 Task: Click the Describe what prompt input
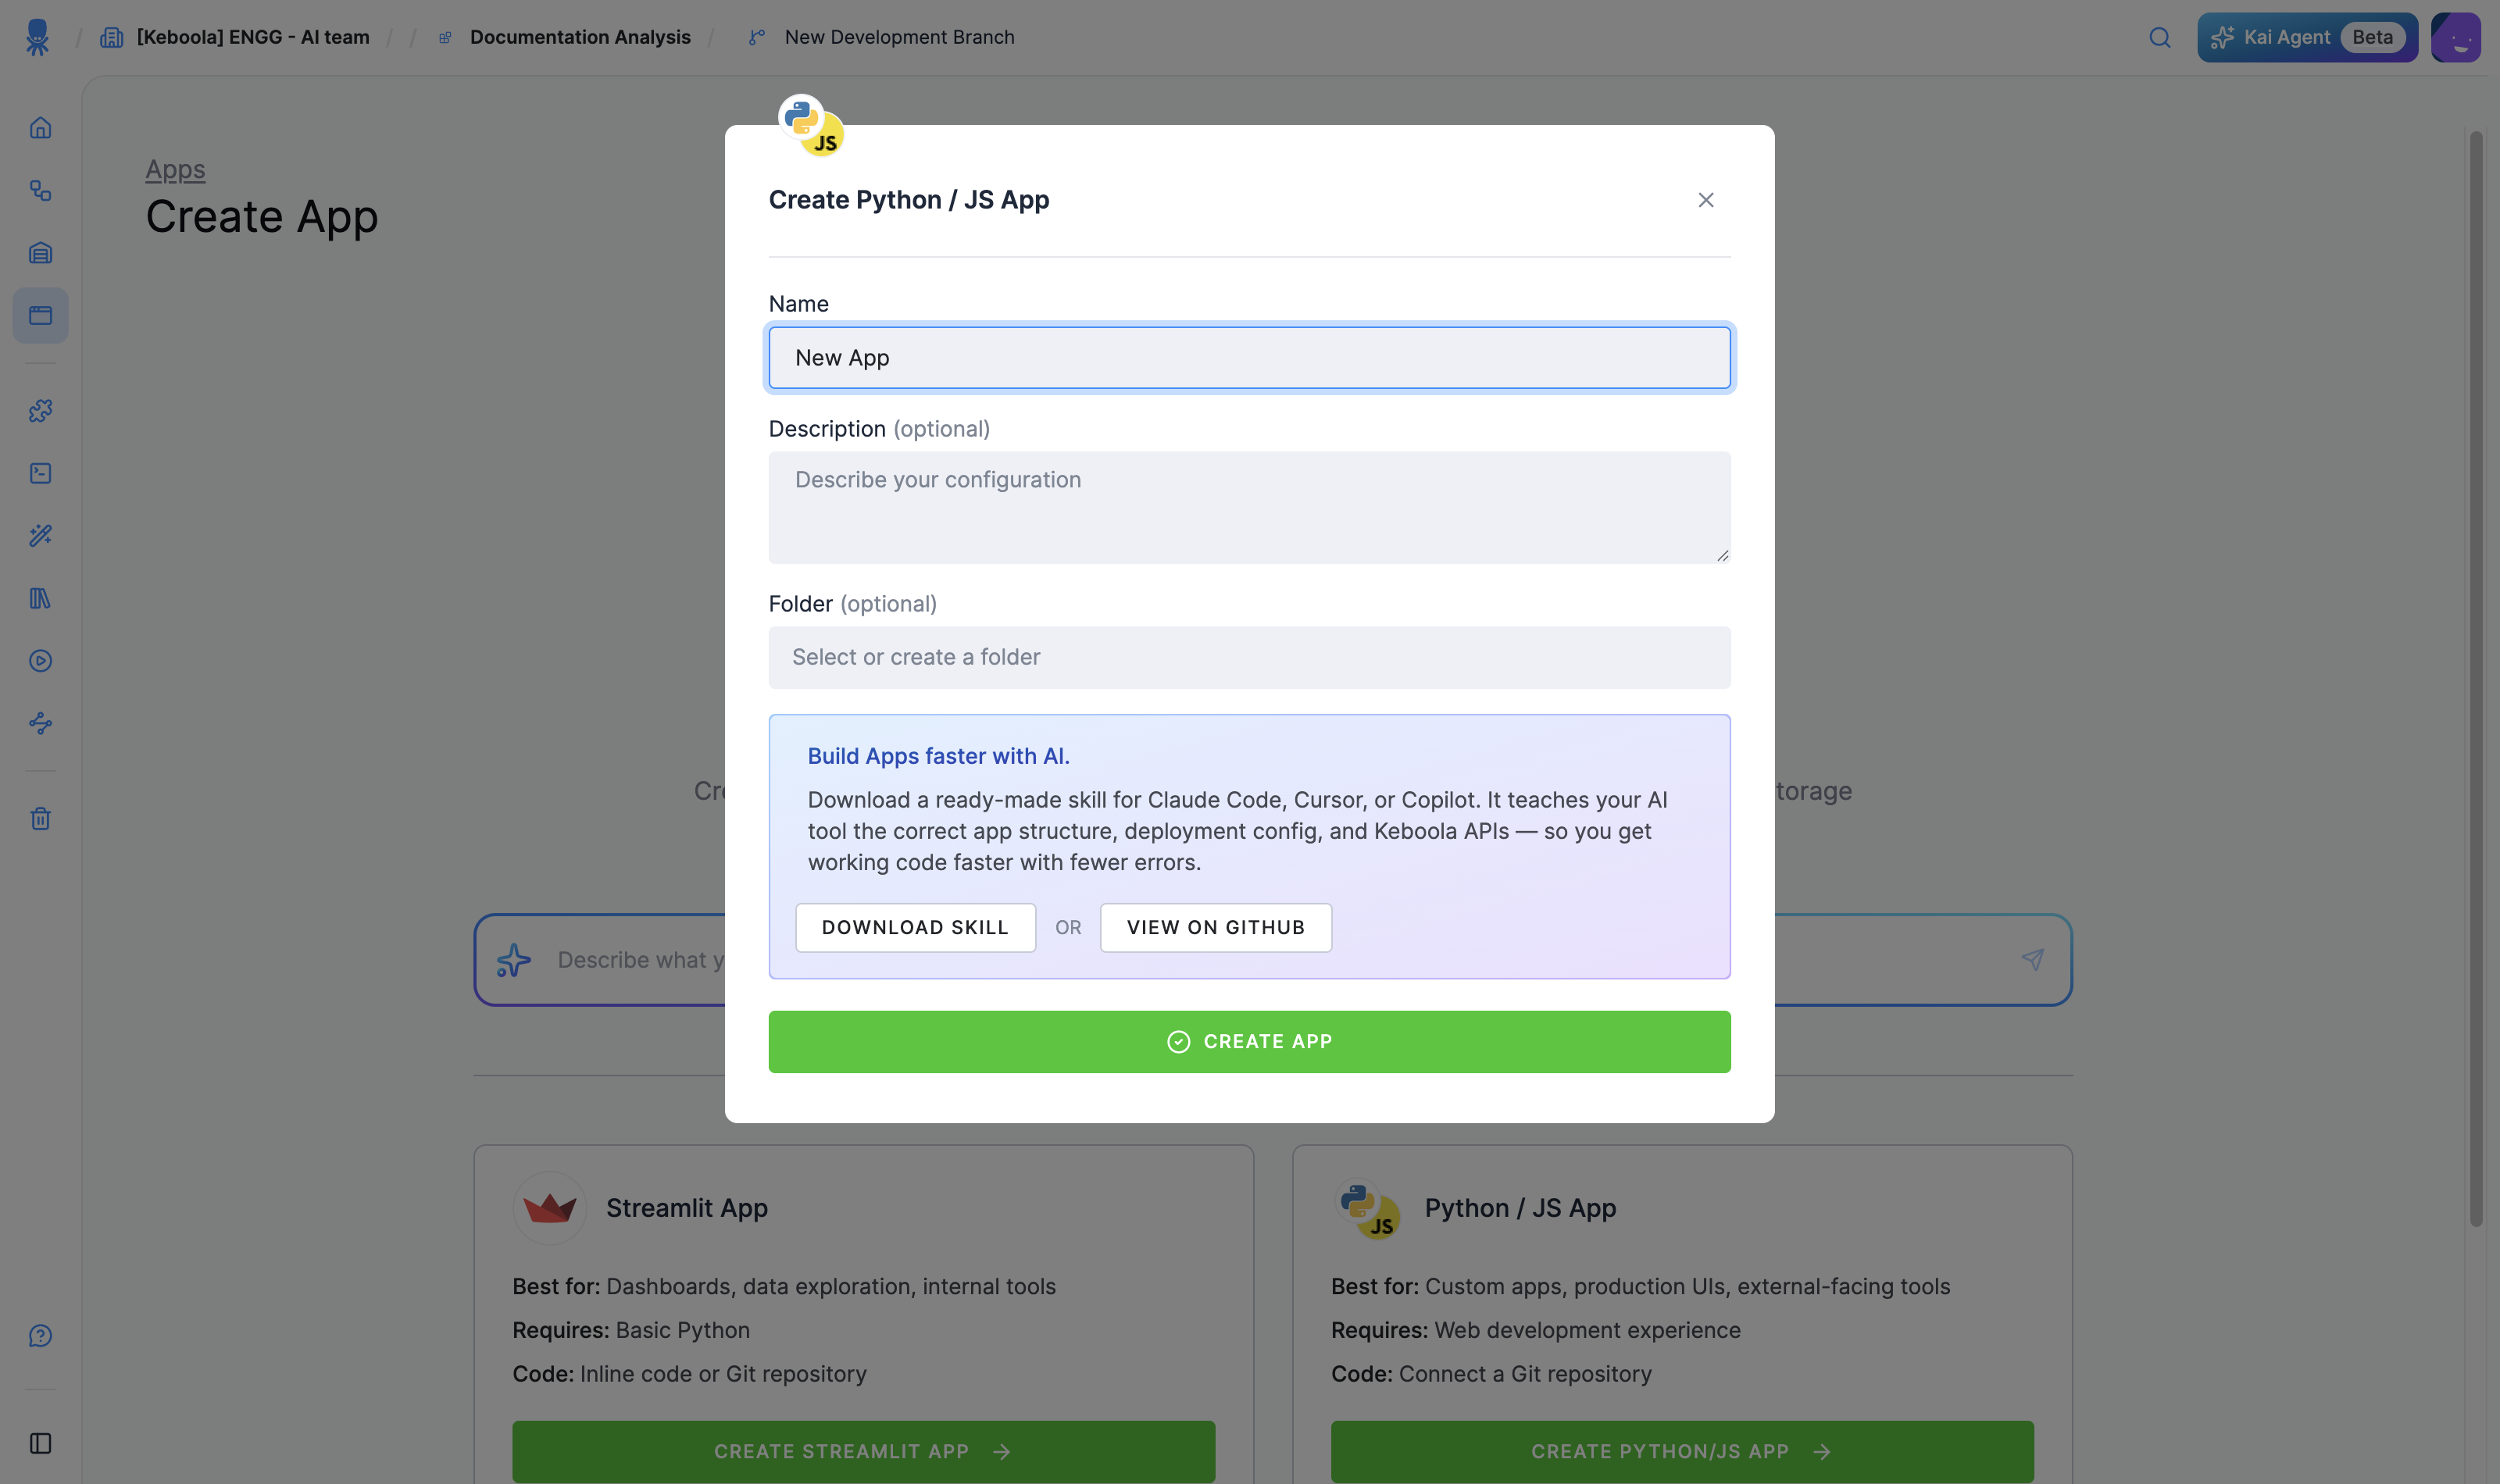pos(640,960)
